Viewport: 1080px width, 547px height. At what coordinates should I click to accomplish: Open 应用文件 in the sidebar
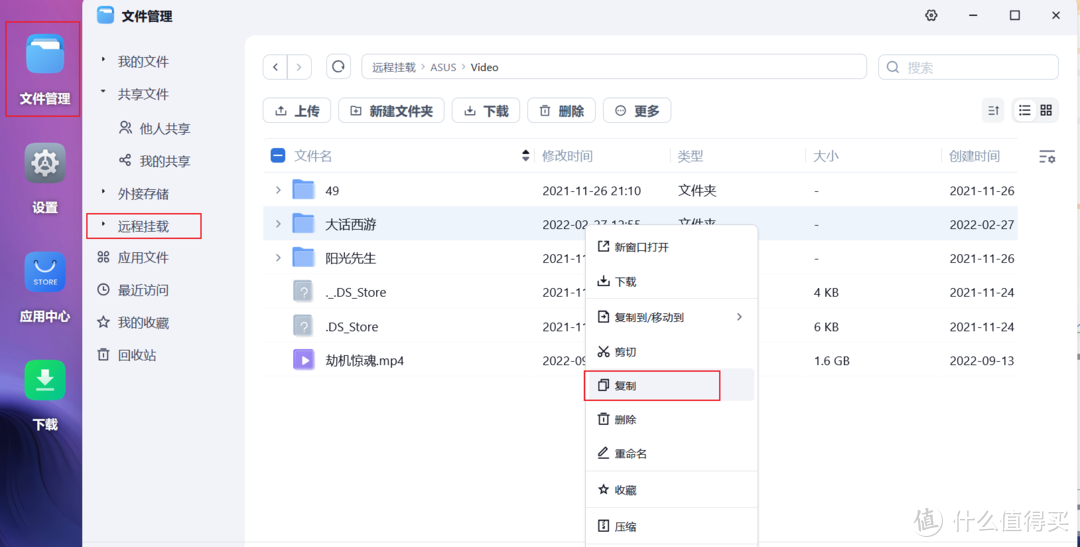[x=133, y=258]
